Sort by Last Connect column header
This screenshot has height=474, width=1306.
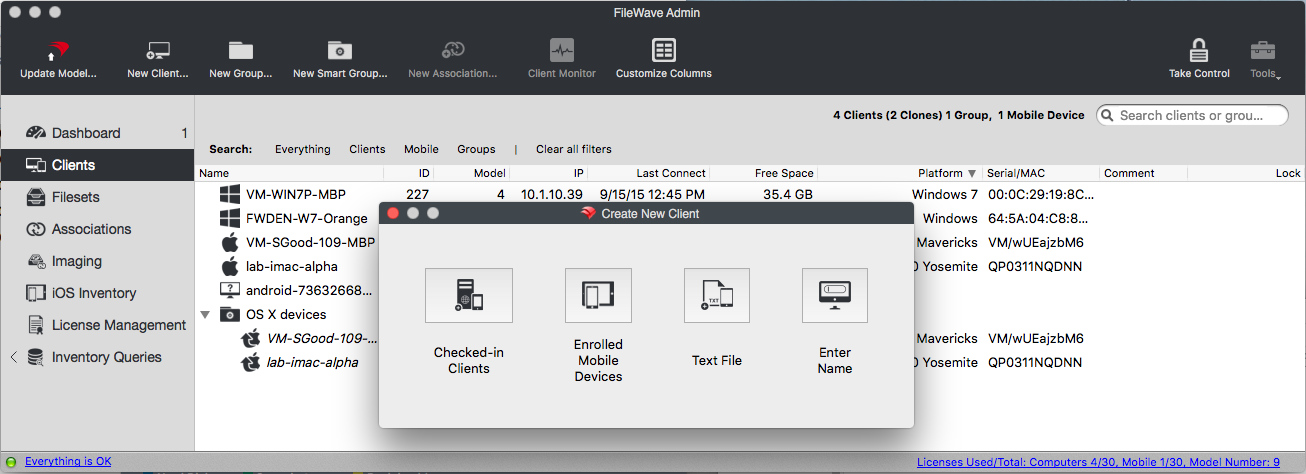(650, 173)
